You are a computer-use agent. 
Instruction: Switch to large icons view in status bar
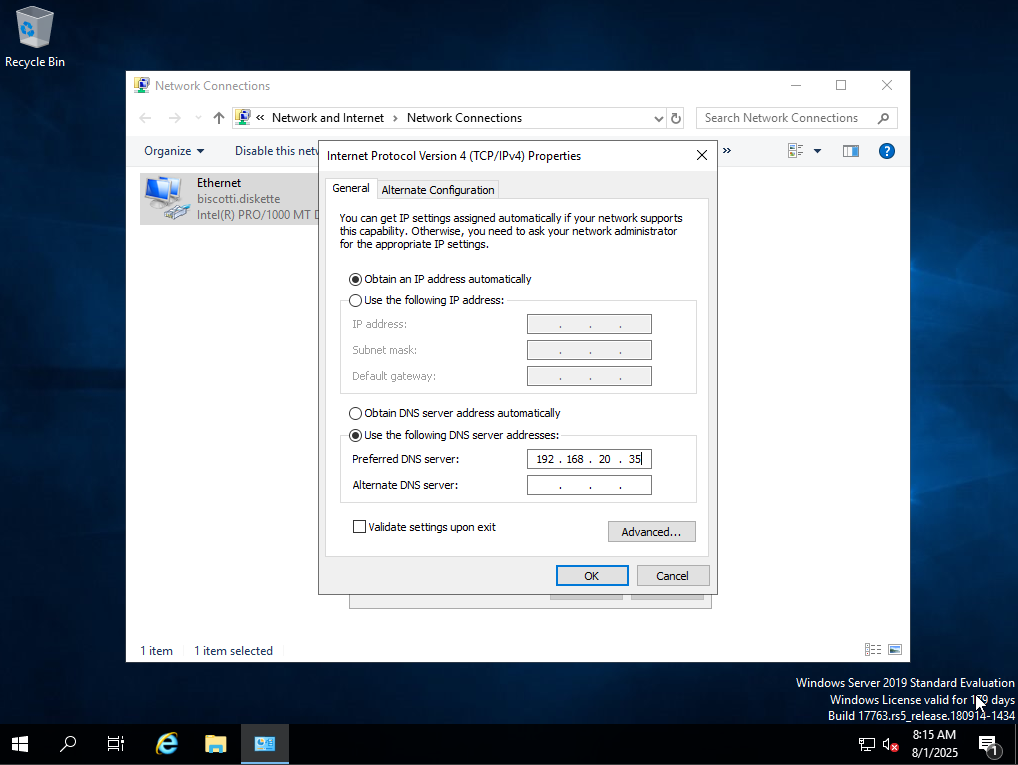[894, 650]
